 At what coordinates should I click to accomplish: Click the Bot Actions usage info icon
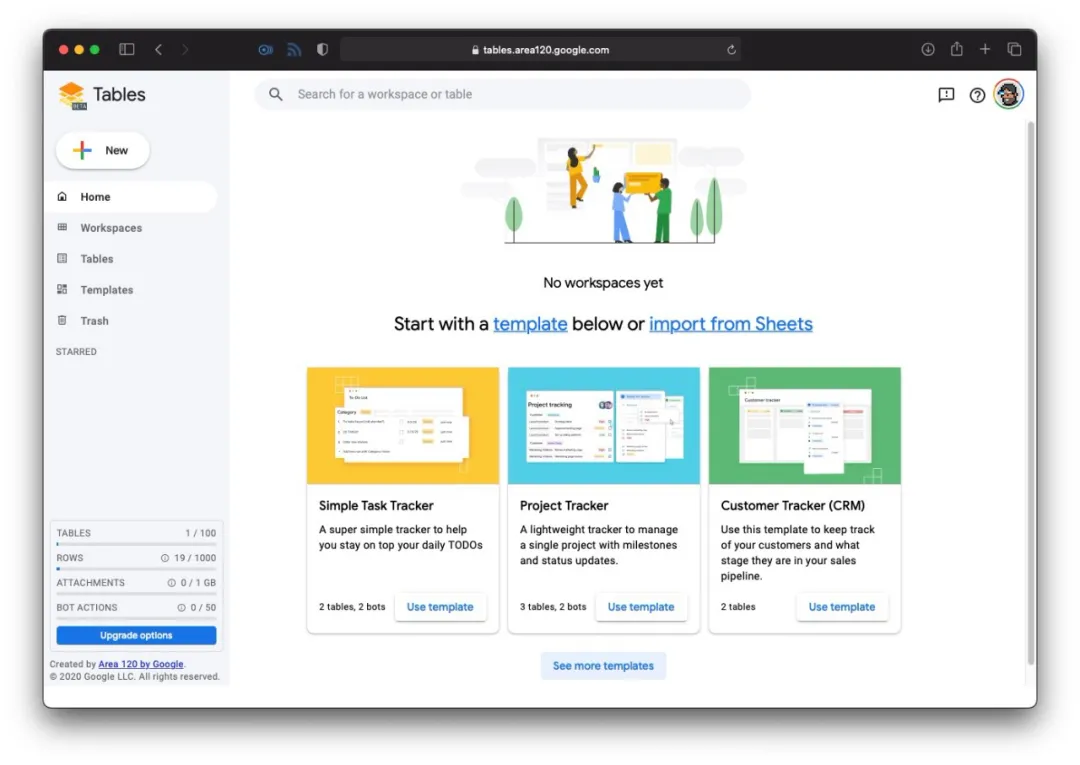point(181,608)
